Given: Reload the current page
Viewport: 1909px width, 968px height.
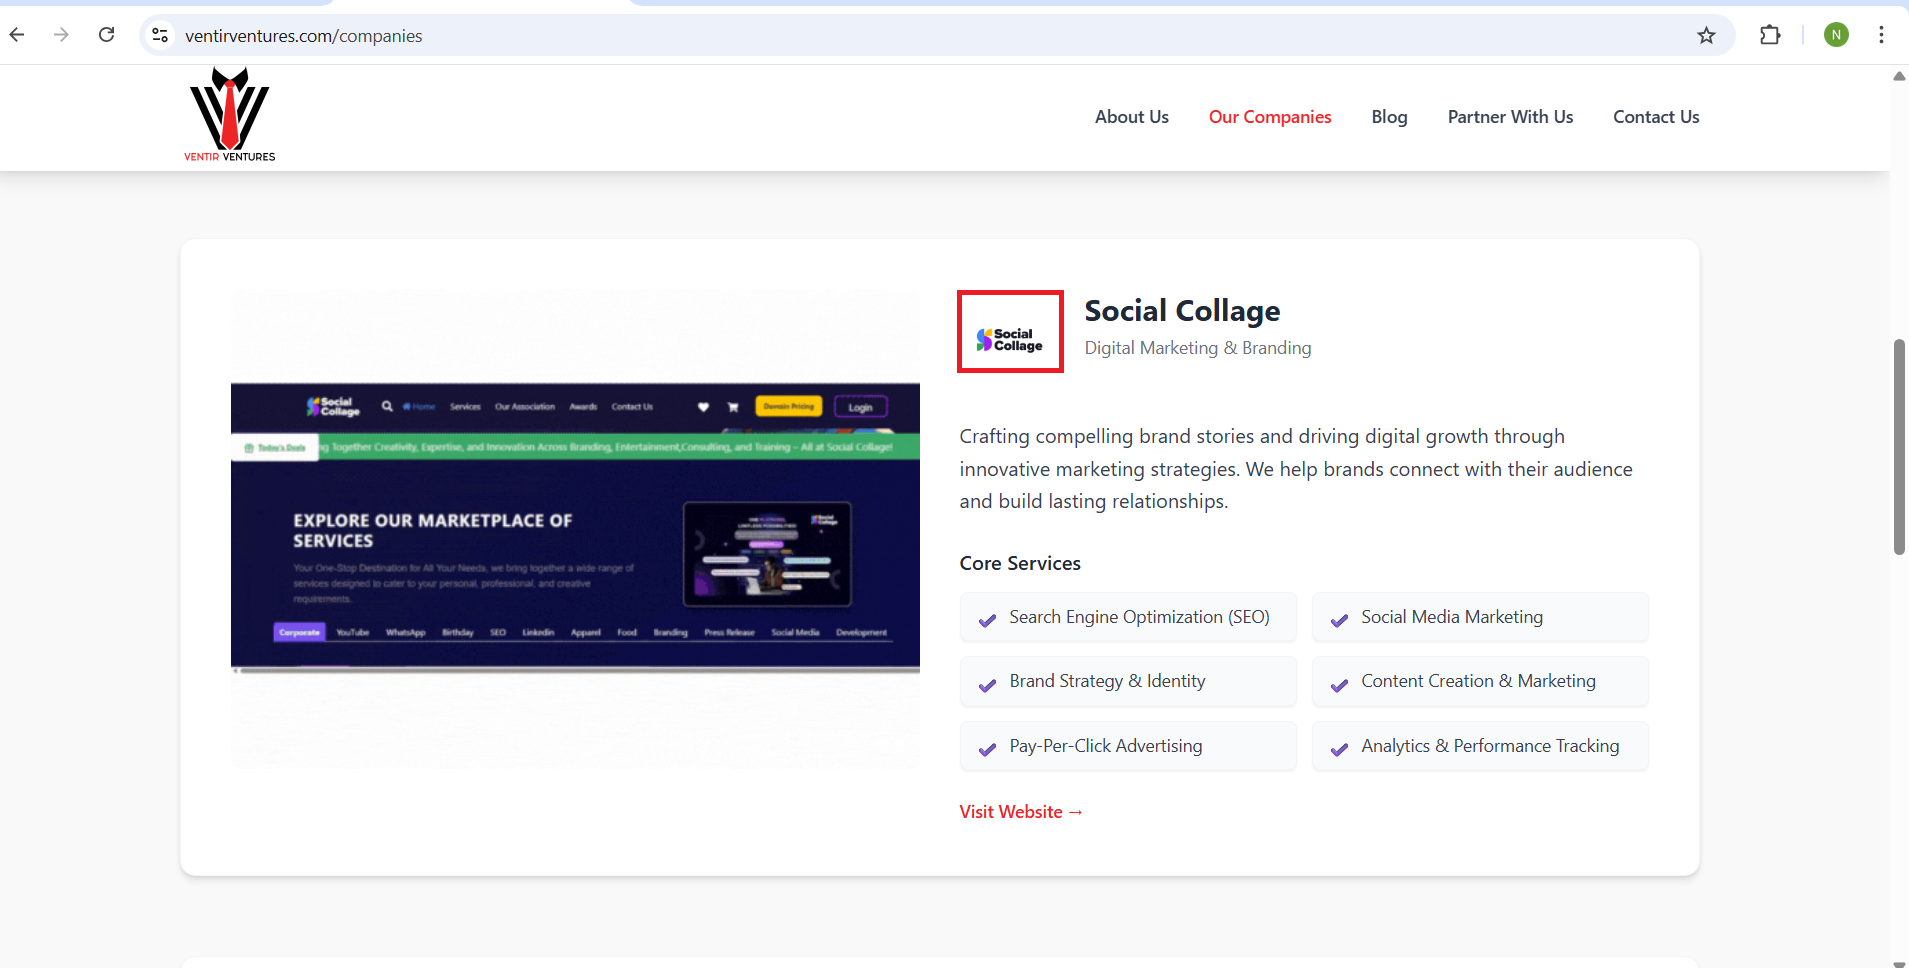Looking at the screenshot, I should pyautogui.click(x=106, y=35).
